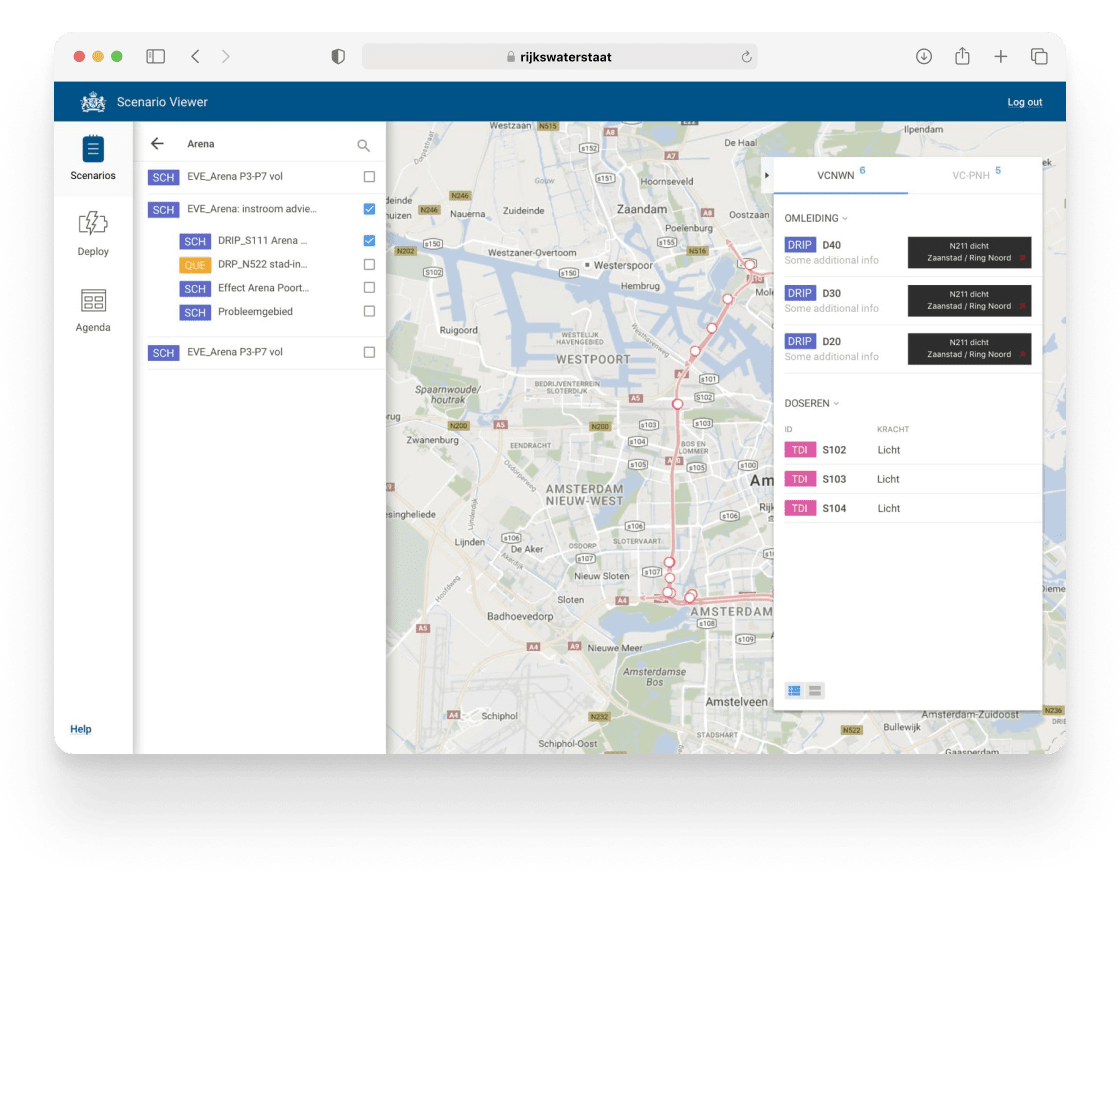The width and height of the screenshot is (1120, 1120).
Task: Uncheck the DRIP_S111 Arena checkbox
Action: point(369,241)
